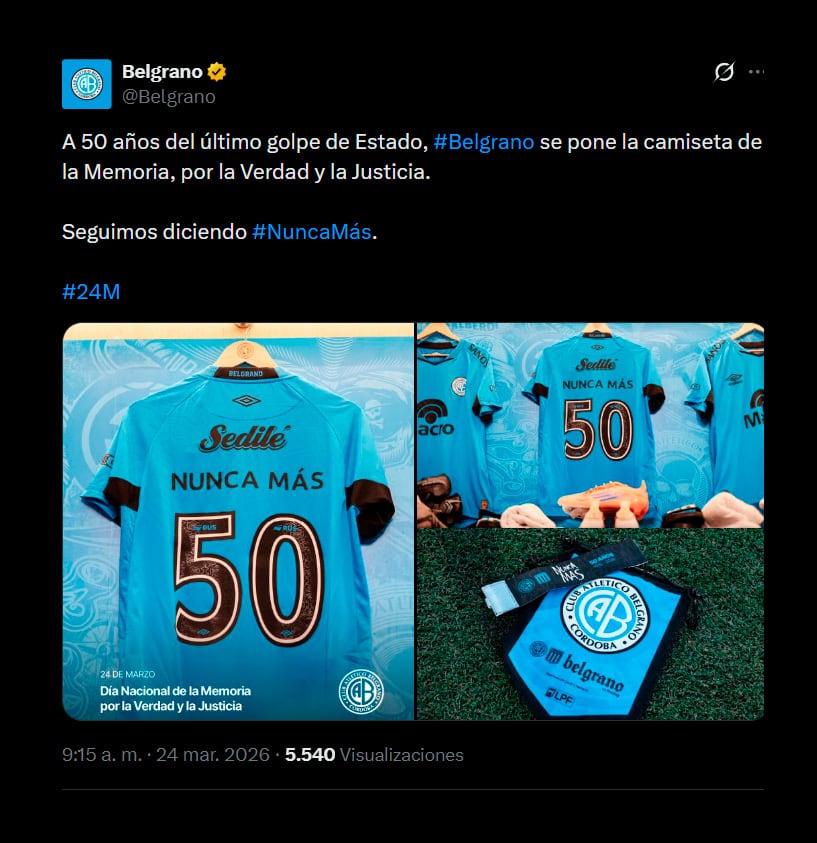Click the number 50 on large jersey
This screenshot has width=817, height=843.
(249, 578)
